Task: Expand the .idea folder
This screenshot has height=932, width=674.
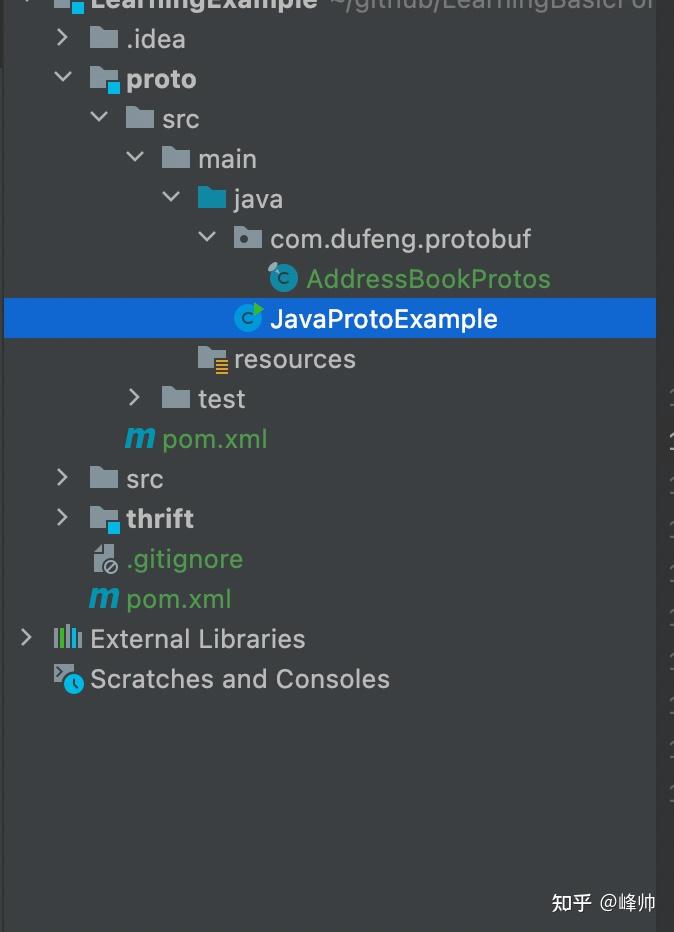Action: click(x=61, y=38)
